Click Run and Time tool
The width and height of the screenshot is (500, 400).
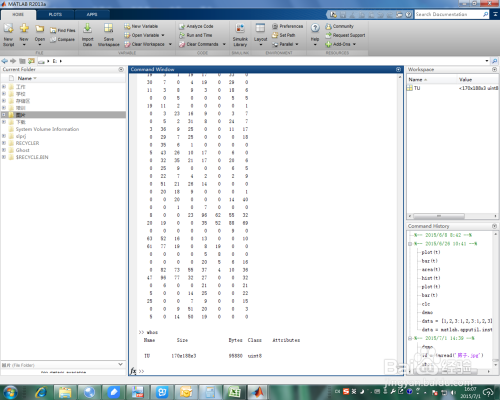point(196,35)
